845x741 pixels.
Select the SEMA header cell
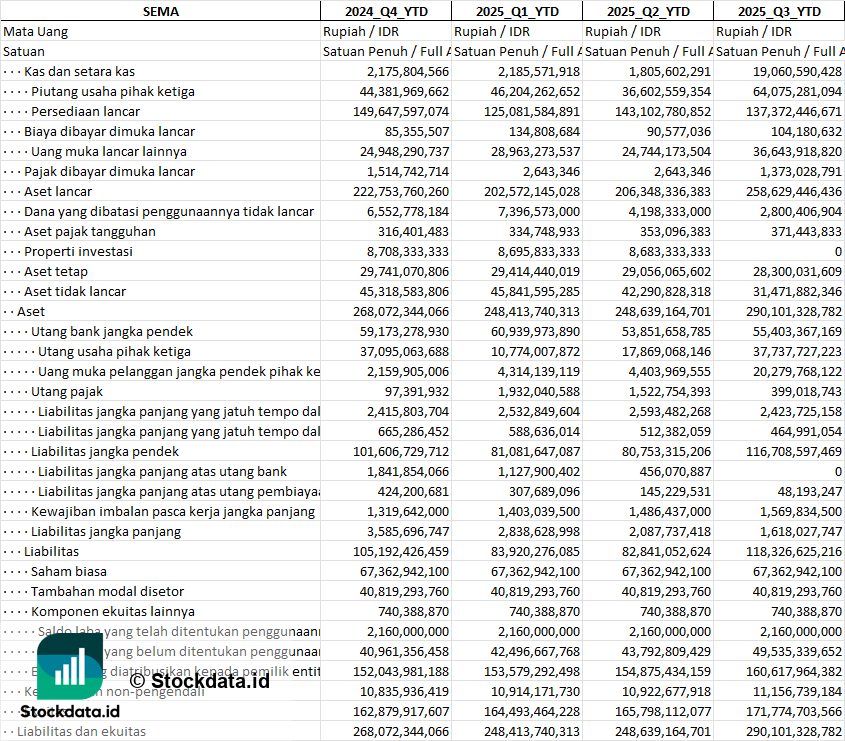point(161,11)
